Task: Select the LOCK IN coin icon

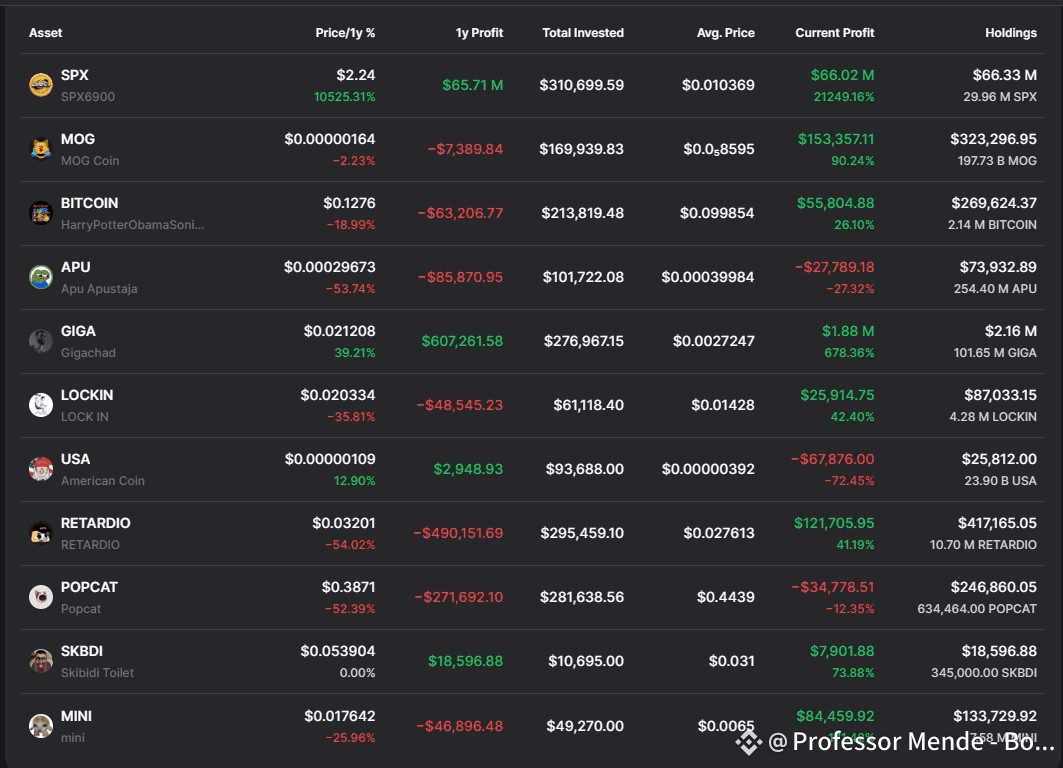Action: point(40,405)
